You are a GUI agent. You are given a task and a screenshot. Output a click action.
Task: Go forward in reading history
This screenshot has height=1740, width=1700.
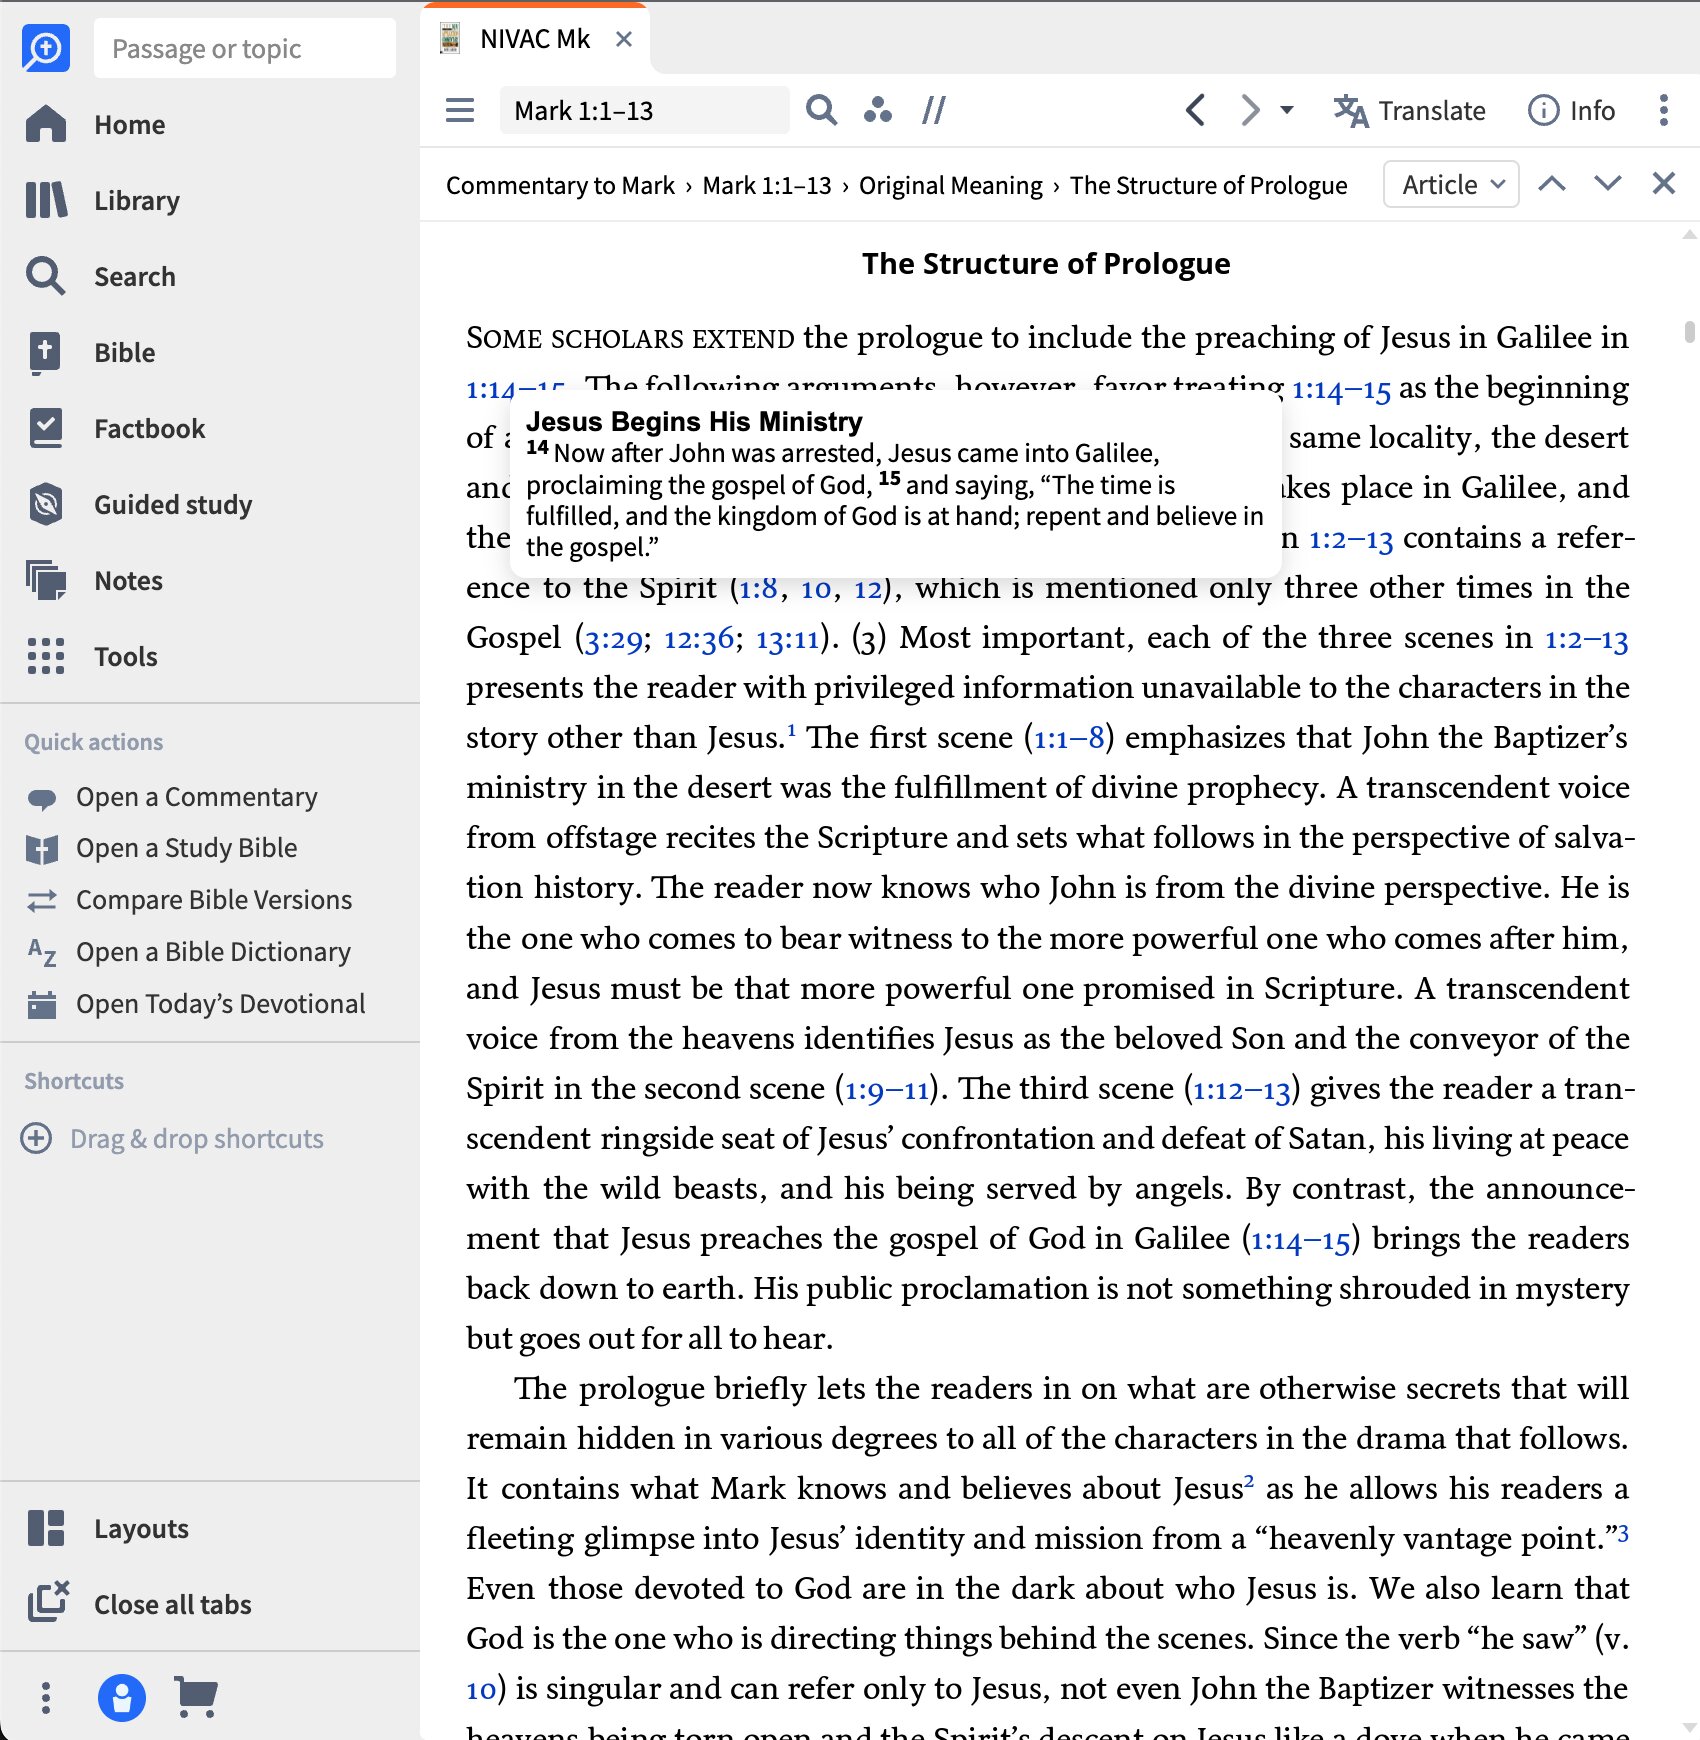(1249, 110)
